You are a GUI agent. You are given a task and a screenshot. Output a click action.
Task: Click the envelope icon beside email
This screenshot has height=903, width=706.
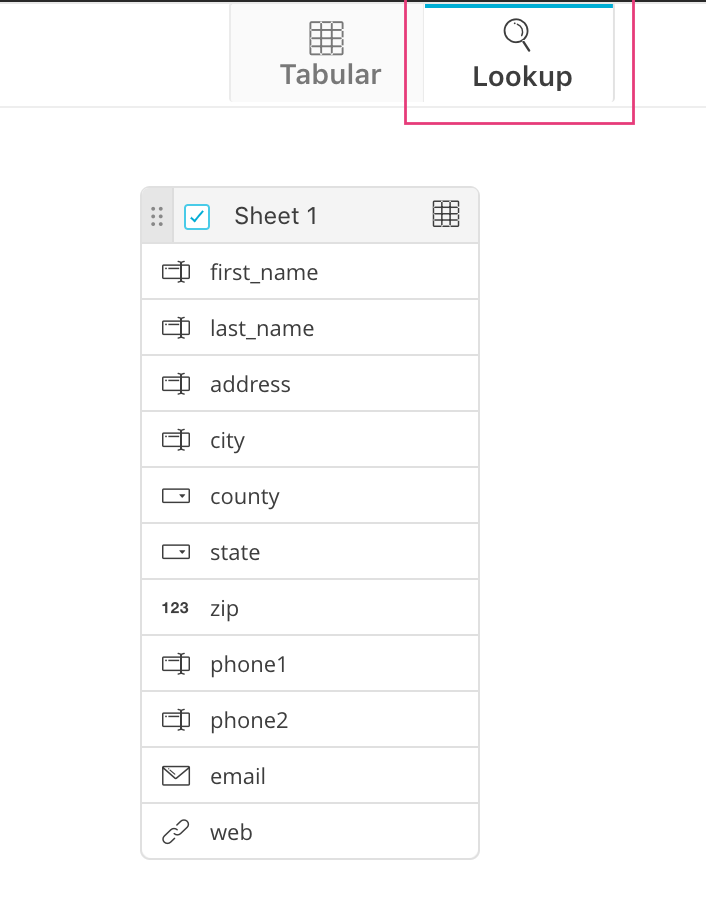coord(176,776)
